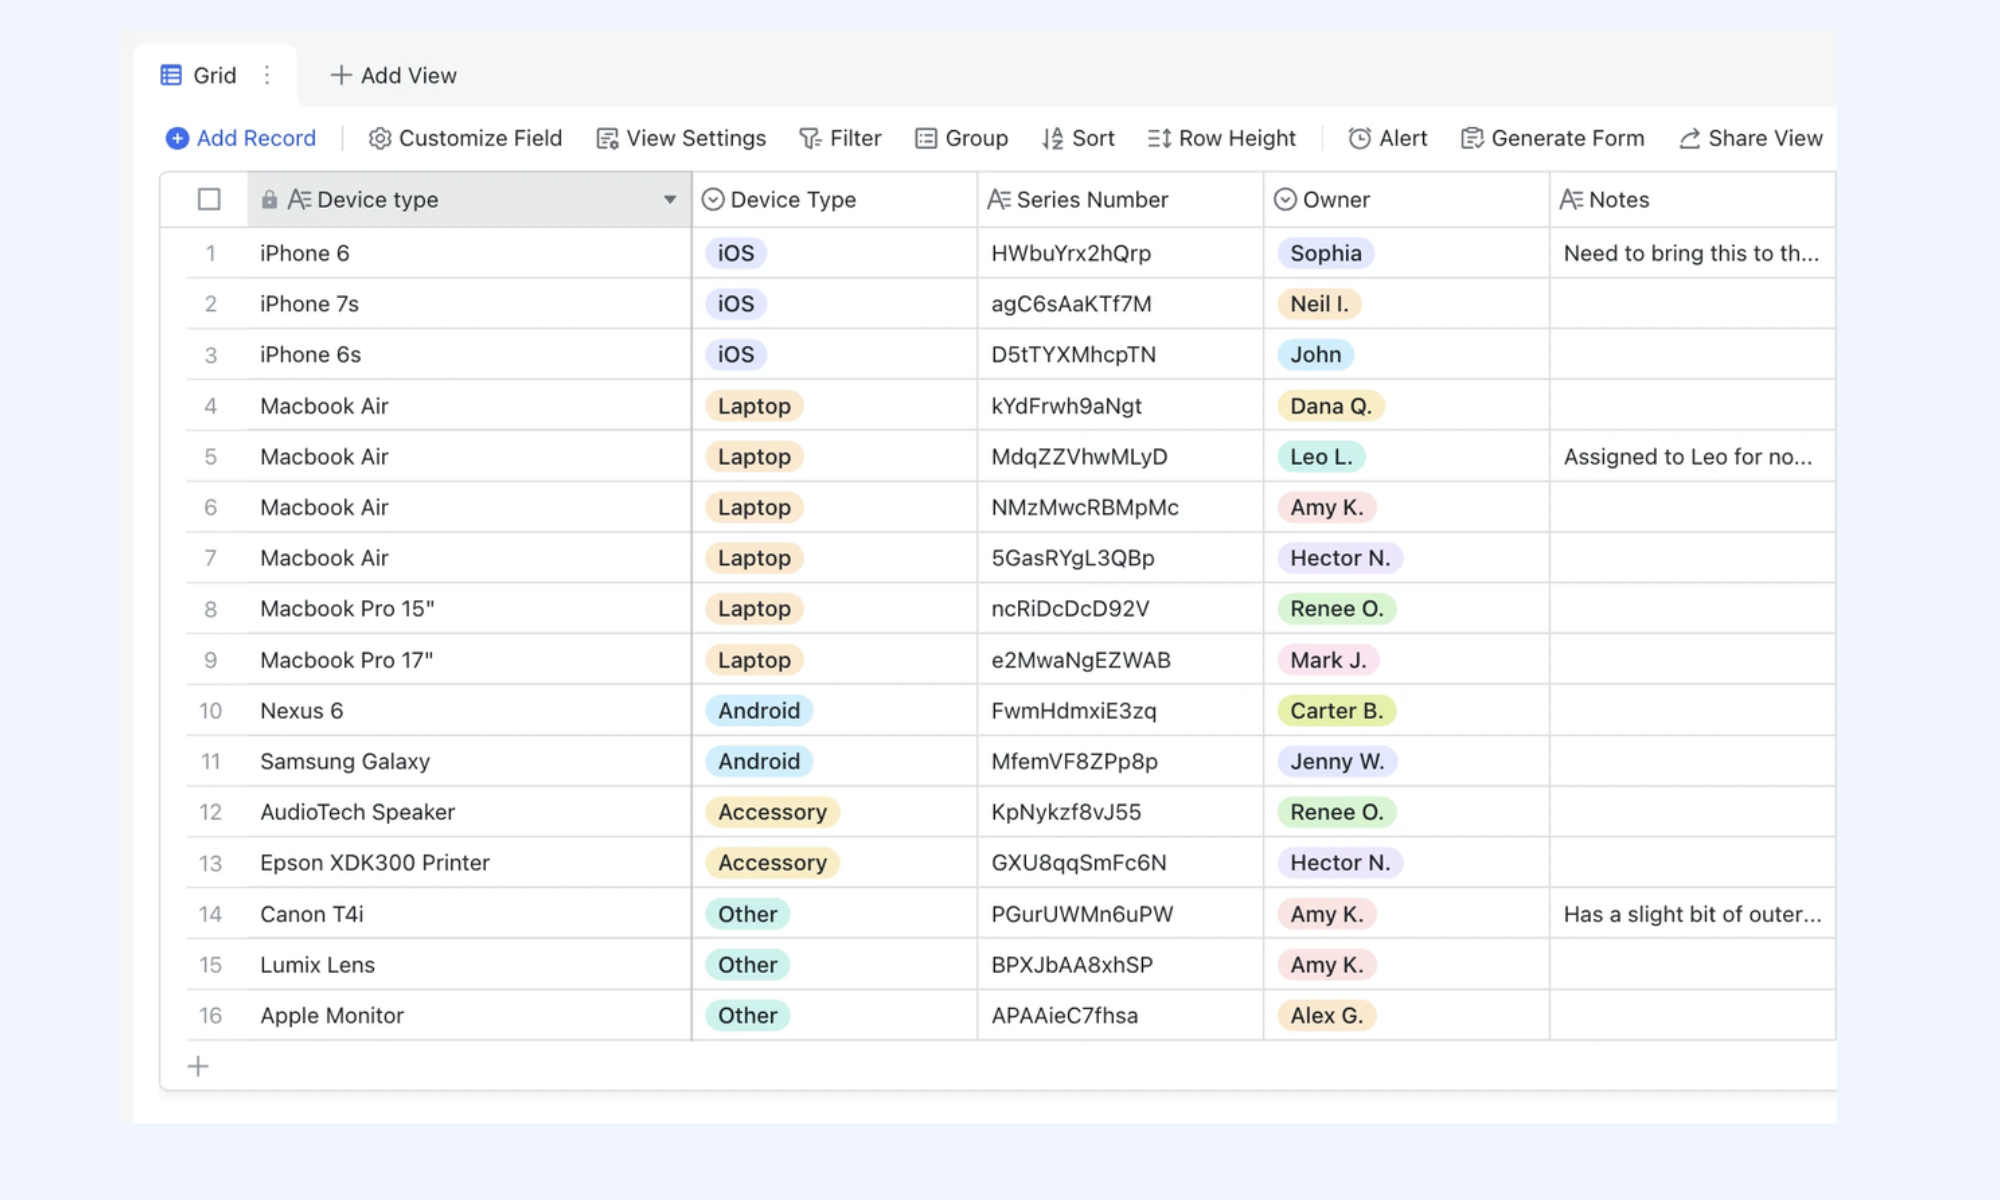
Task: Click the Share View arrow icon
Action: click(x=1690, y=138)
